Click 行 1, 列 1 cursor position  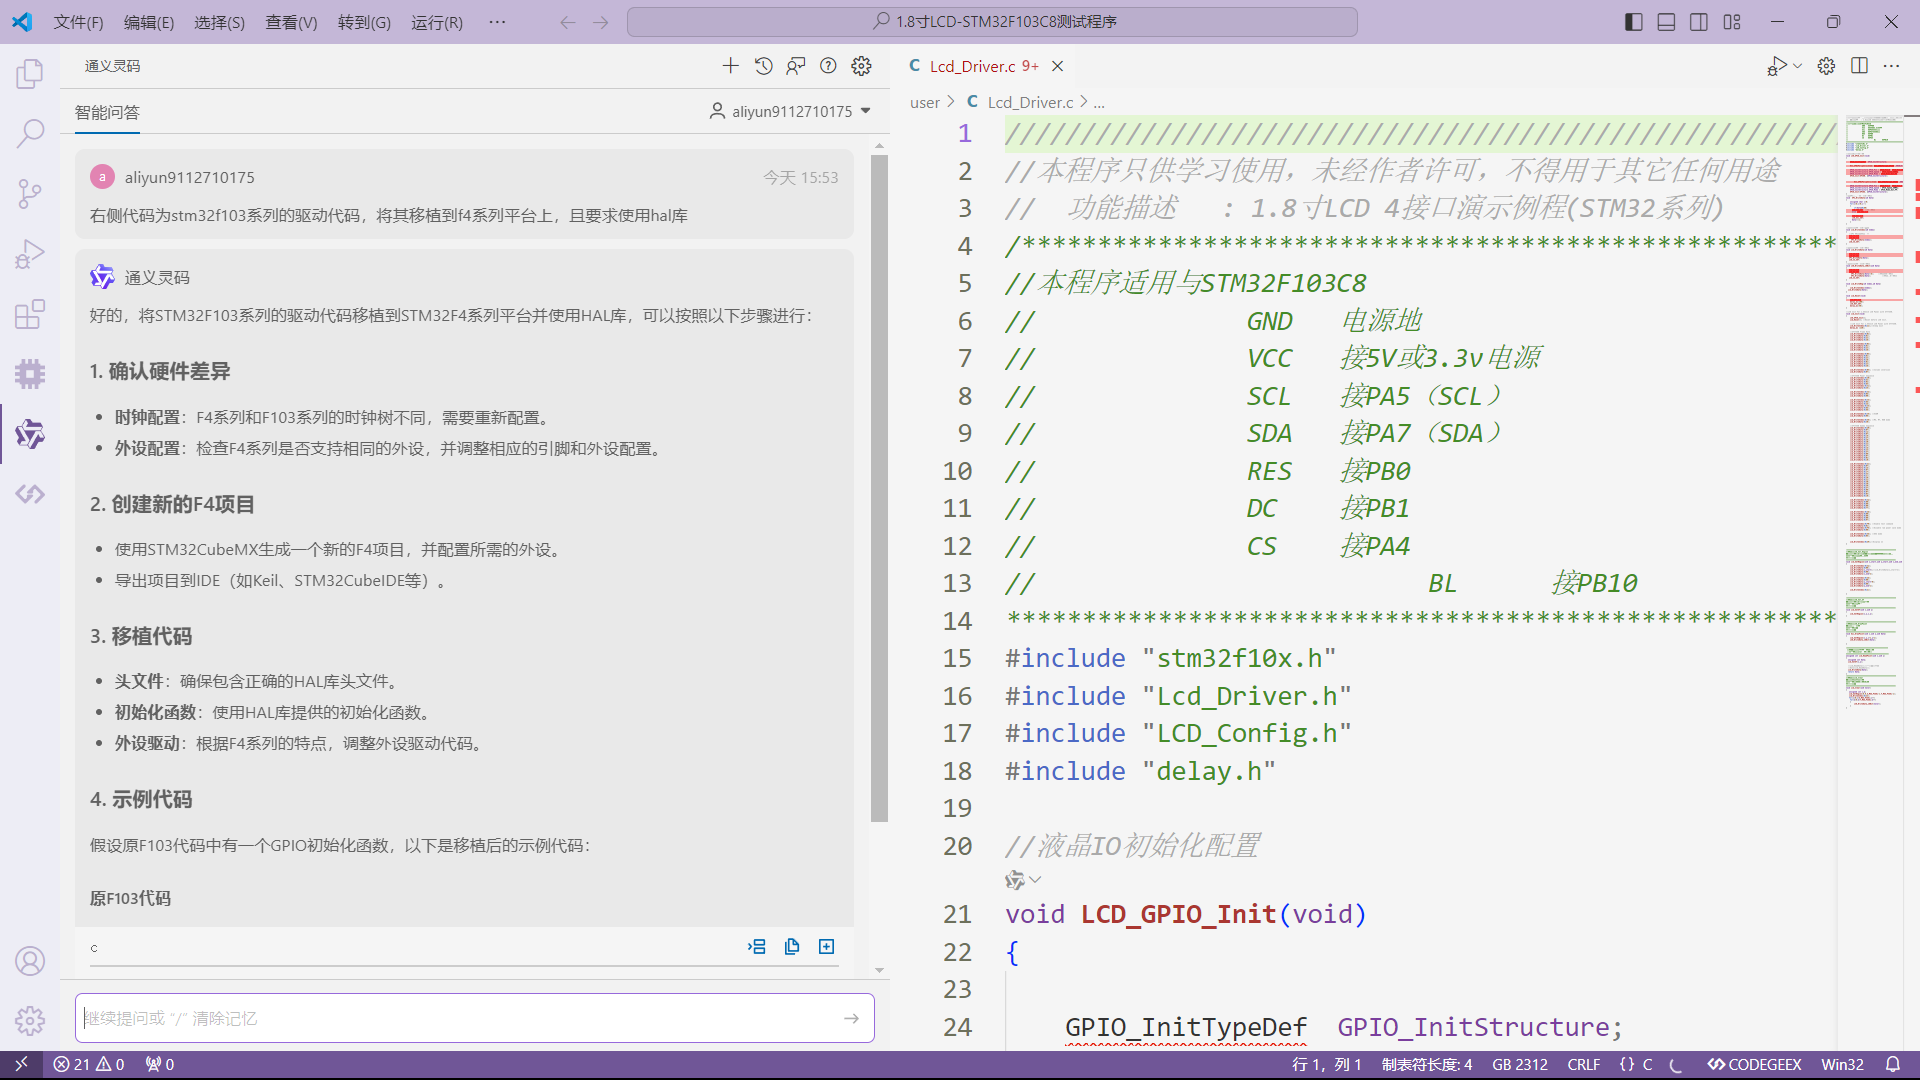point(1326,1064)
